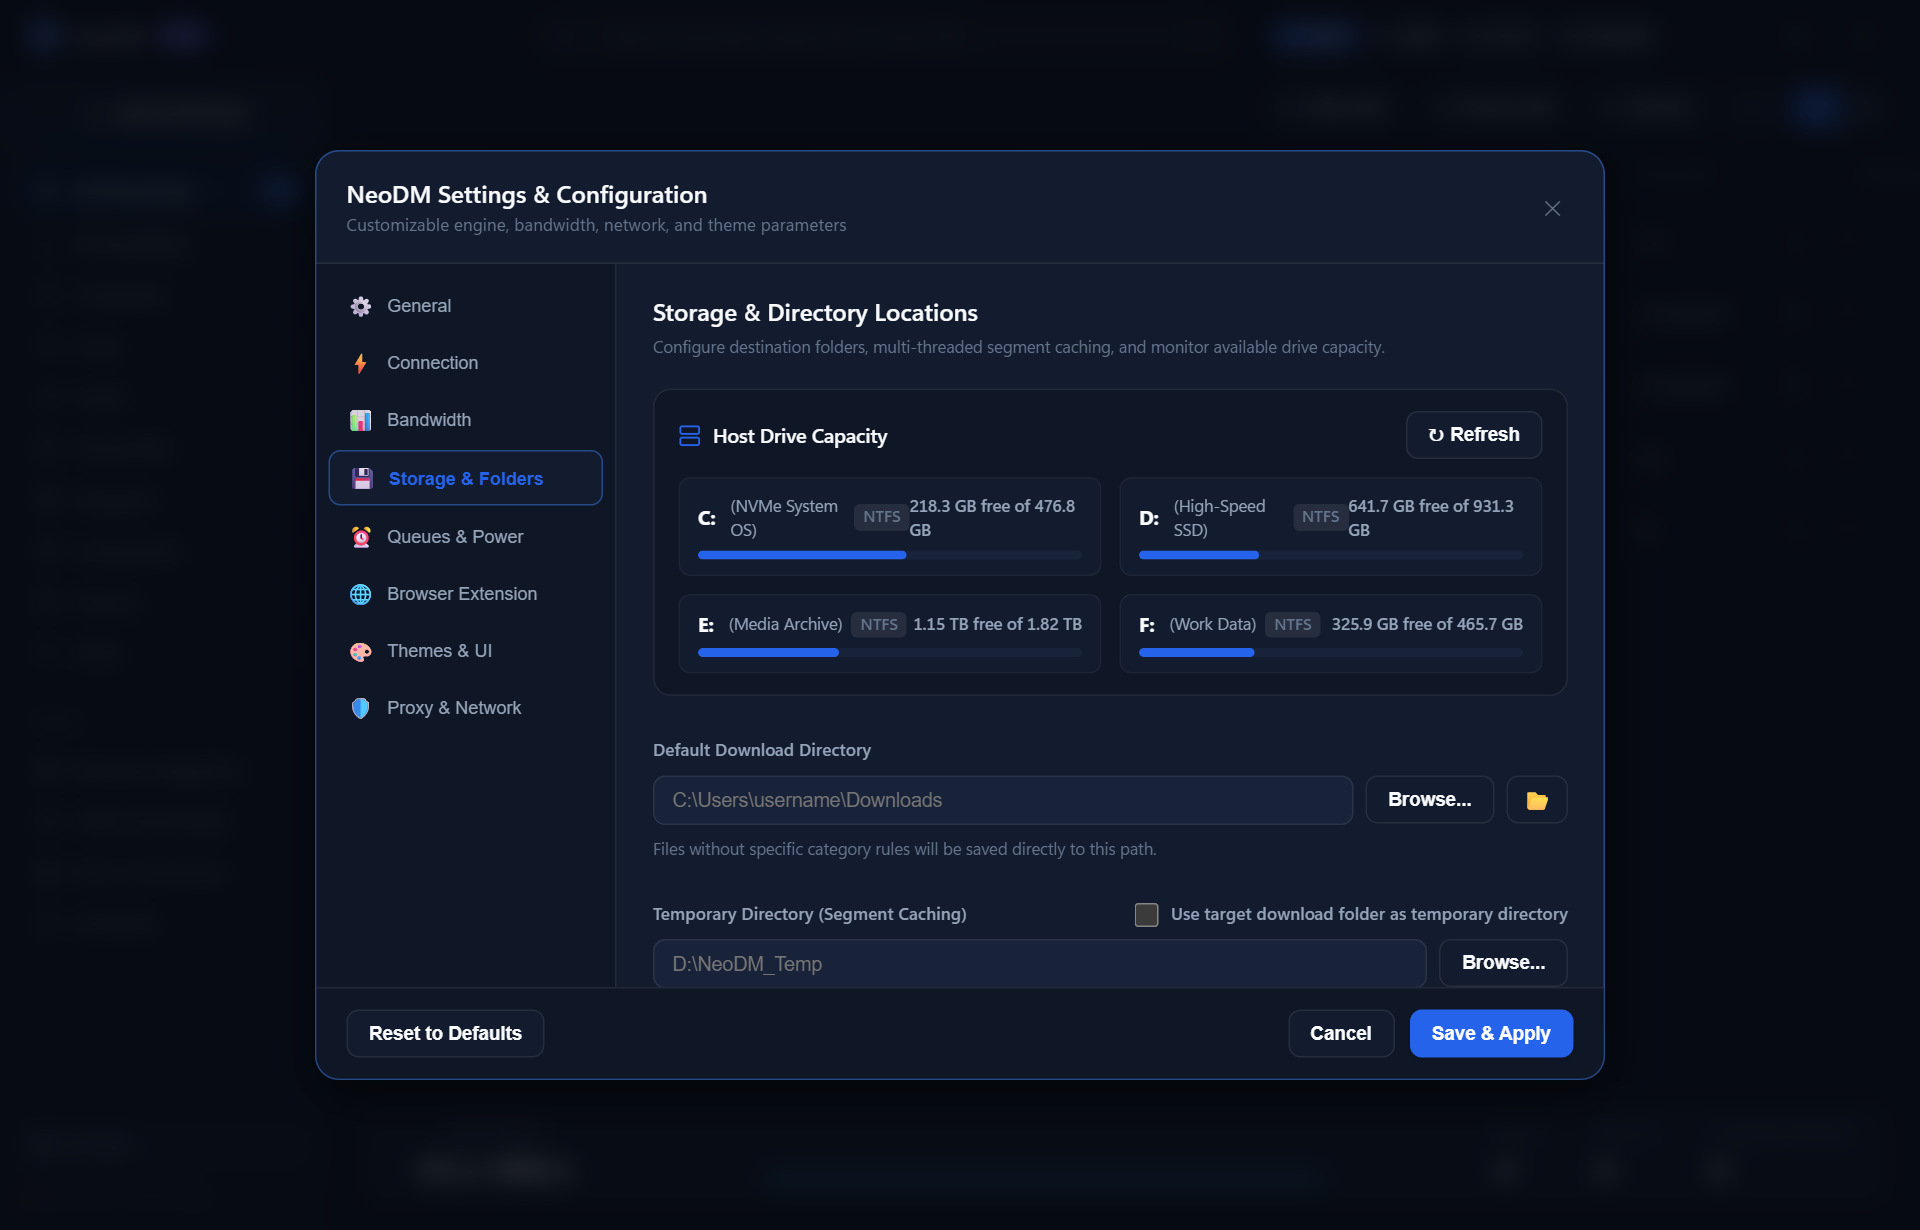Click the F: Work Data usage bar
This screenshot has width=1920, height=1230.
click(x=1330, y=653)
